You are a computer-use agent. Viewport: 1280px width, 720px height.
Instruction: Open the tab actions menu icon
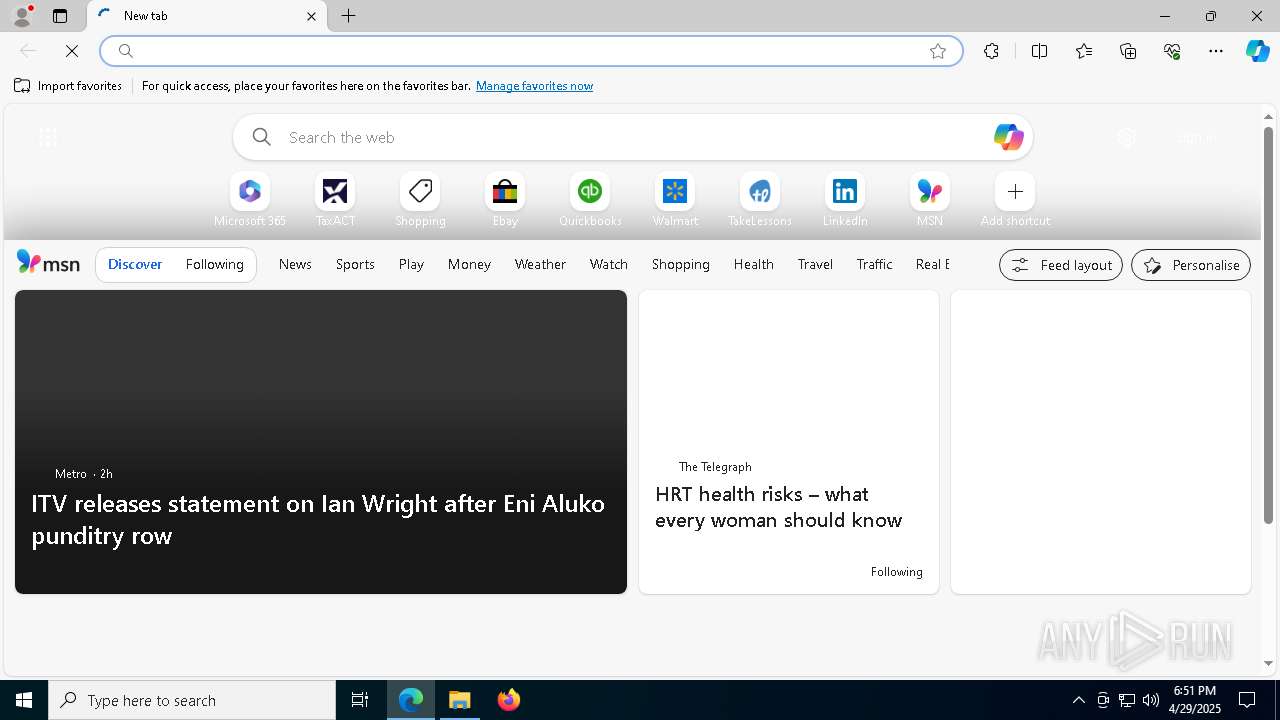60,16
